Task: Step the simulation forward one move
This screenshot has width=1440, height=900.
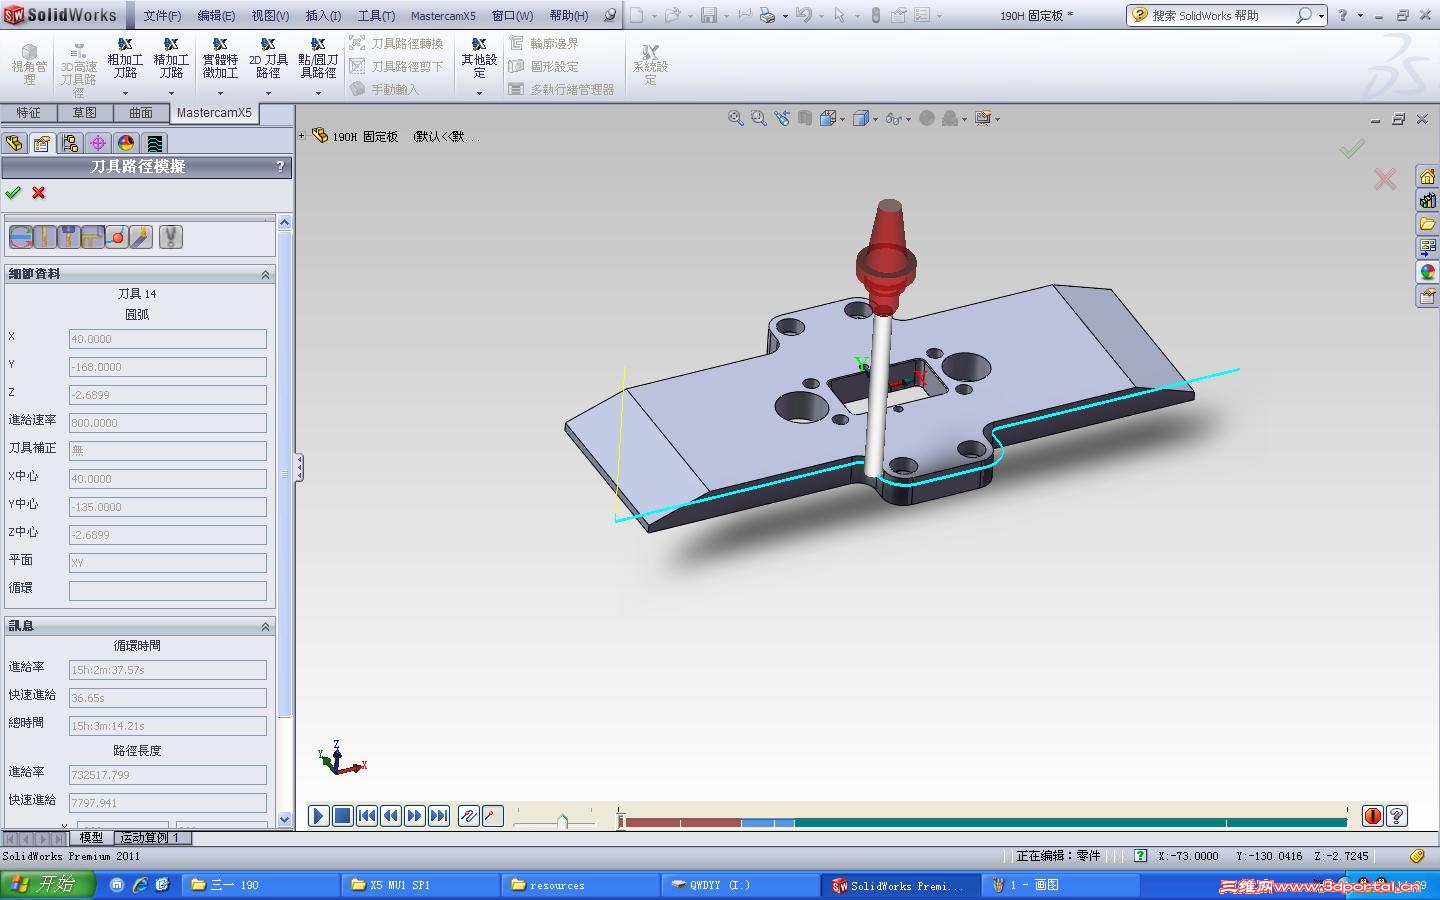Action: pyautogui.click(x=415, y=816)
